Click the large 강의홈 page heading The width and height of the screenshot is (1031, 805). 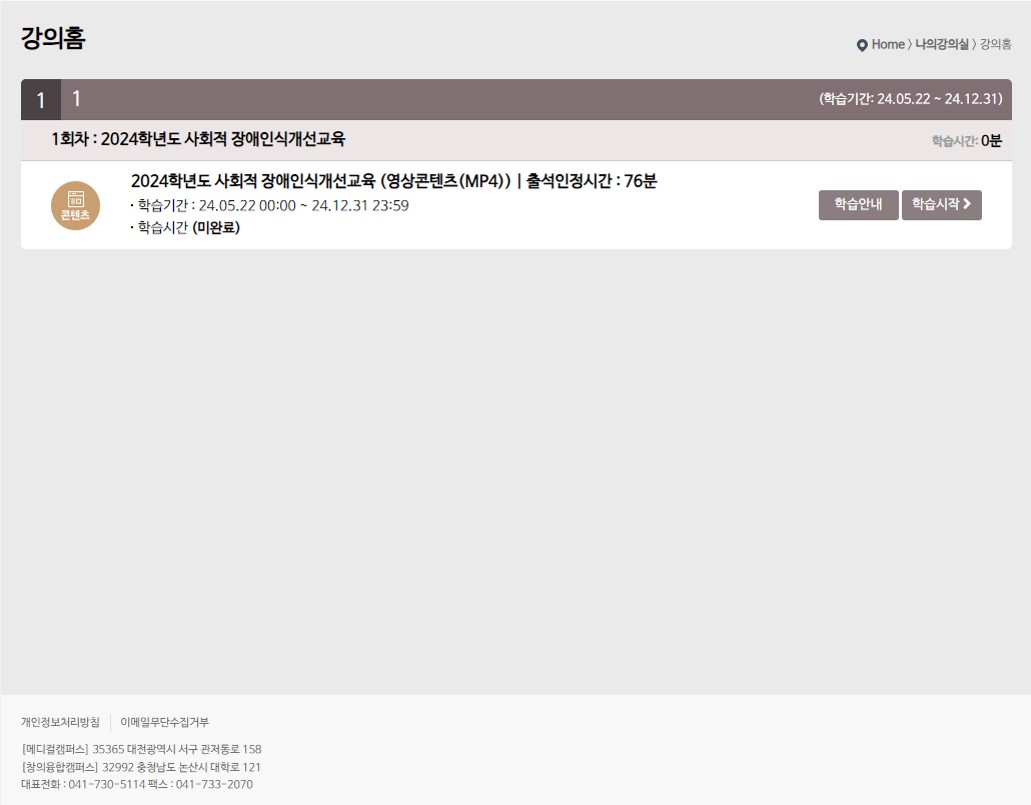pos(53,39)
